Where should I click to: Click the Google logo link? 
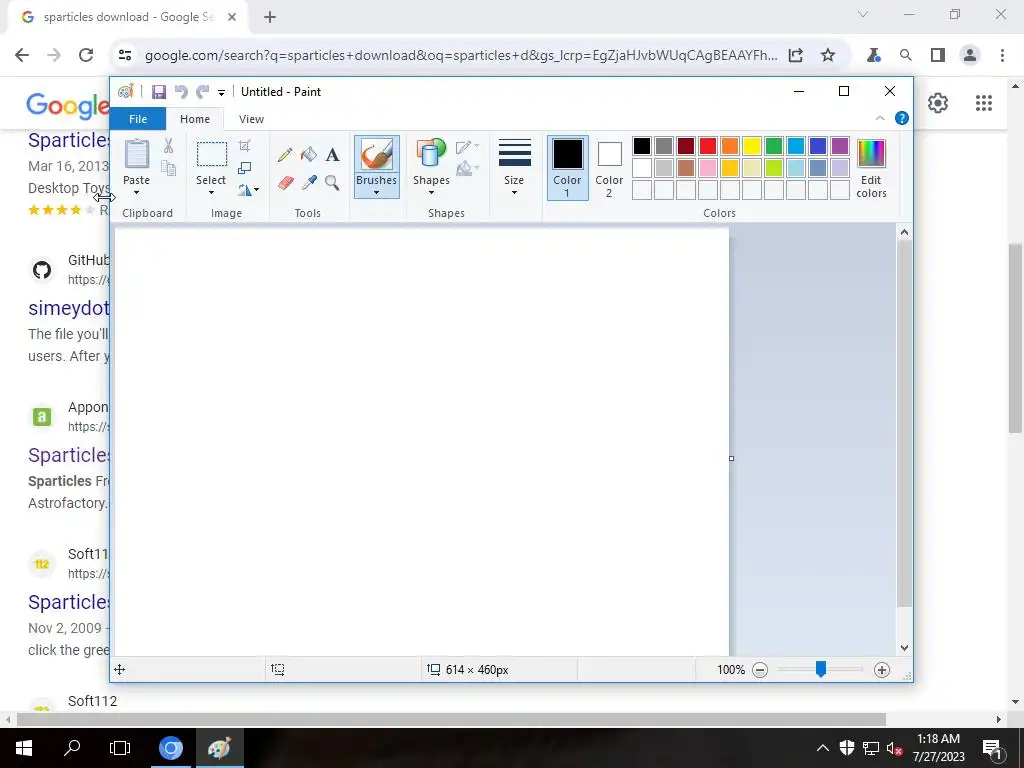(x=67, y=105)
